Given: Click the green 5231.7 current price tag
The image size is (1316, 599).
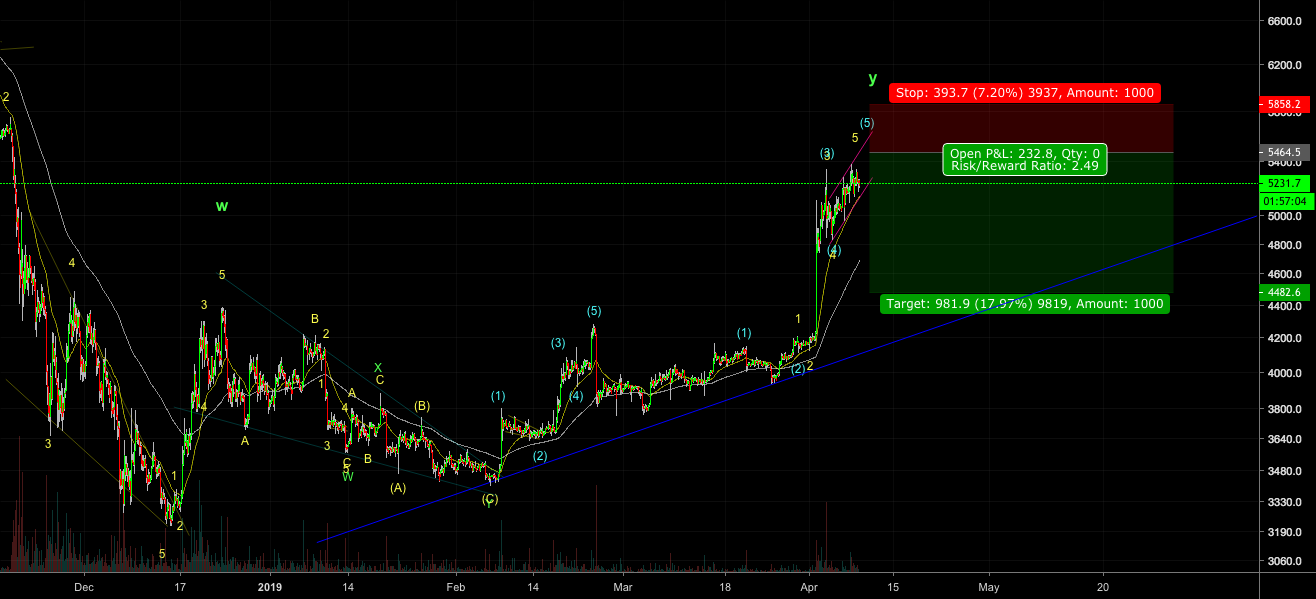Looking at the screenshot, I should tap(1285, 183).
